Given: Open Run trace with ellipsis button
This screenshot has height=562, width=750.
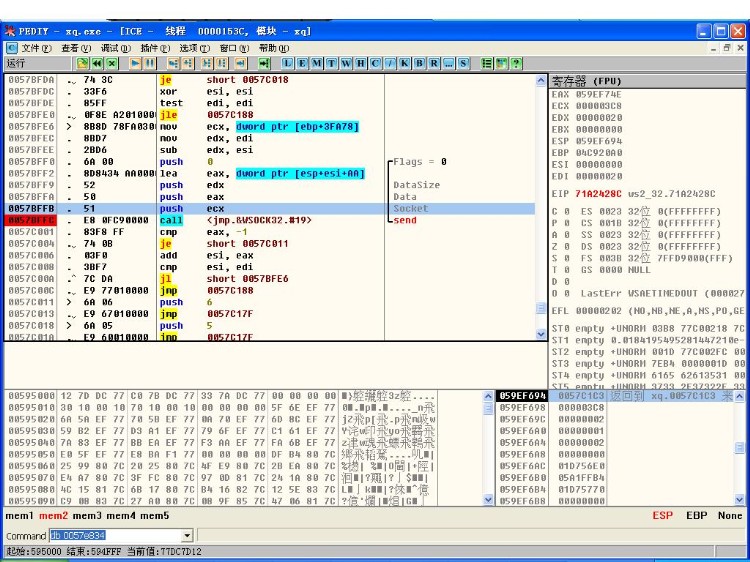Looking at the screenshot, I should tap(449, 63).
